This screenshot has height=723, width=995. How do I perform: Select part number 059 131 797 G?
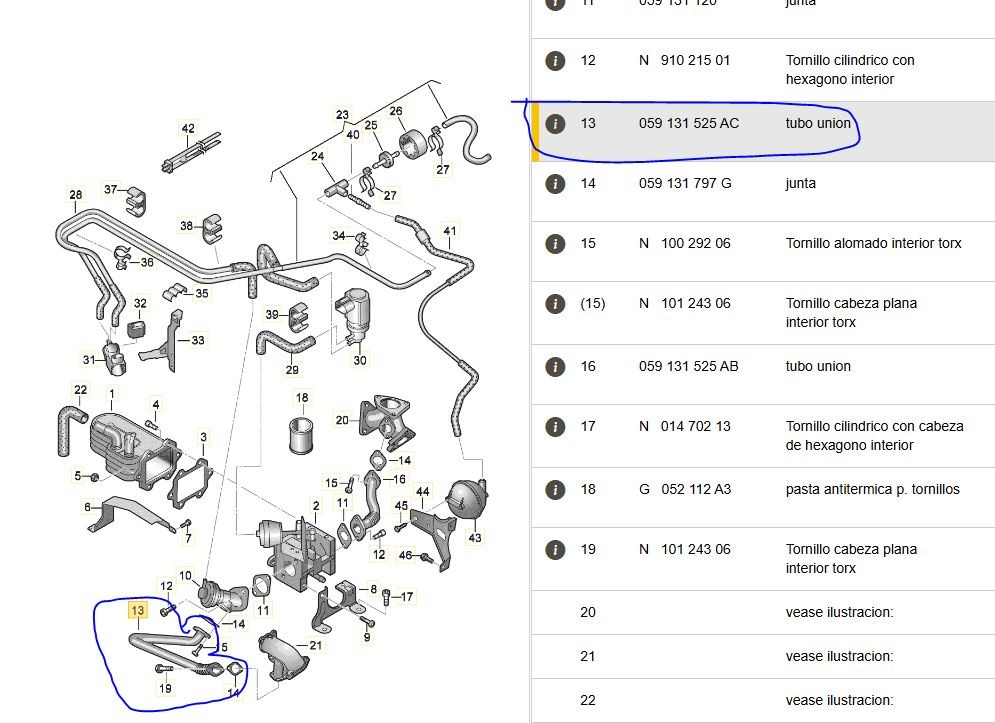click(x=685, y=184)
